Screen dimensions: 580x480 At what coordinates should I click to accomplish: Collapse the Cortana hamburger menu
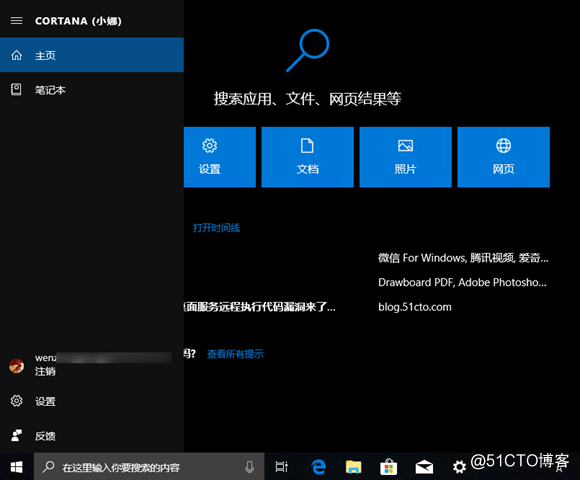[17, 21]
